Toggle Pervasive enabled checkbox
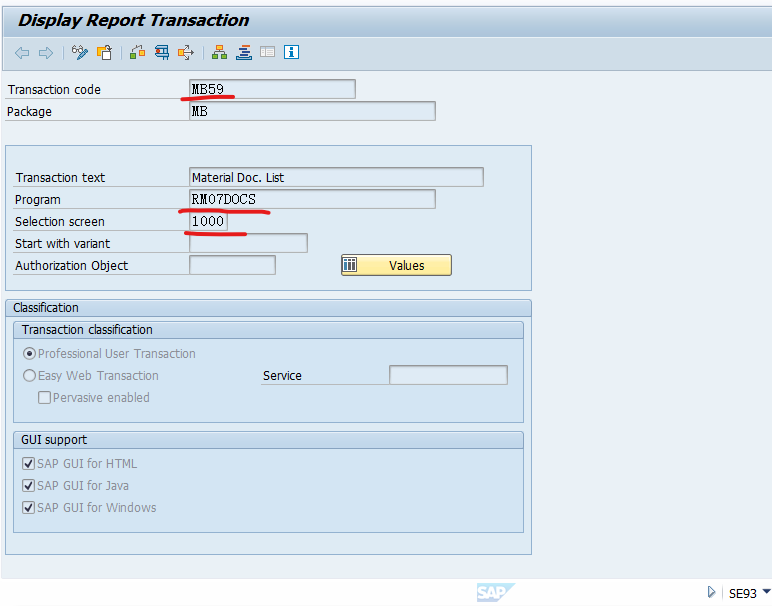This screenshot has height=606, width=772. click(44, 397)
